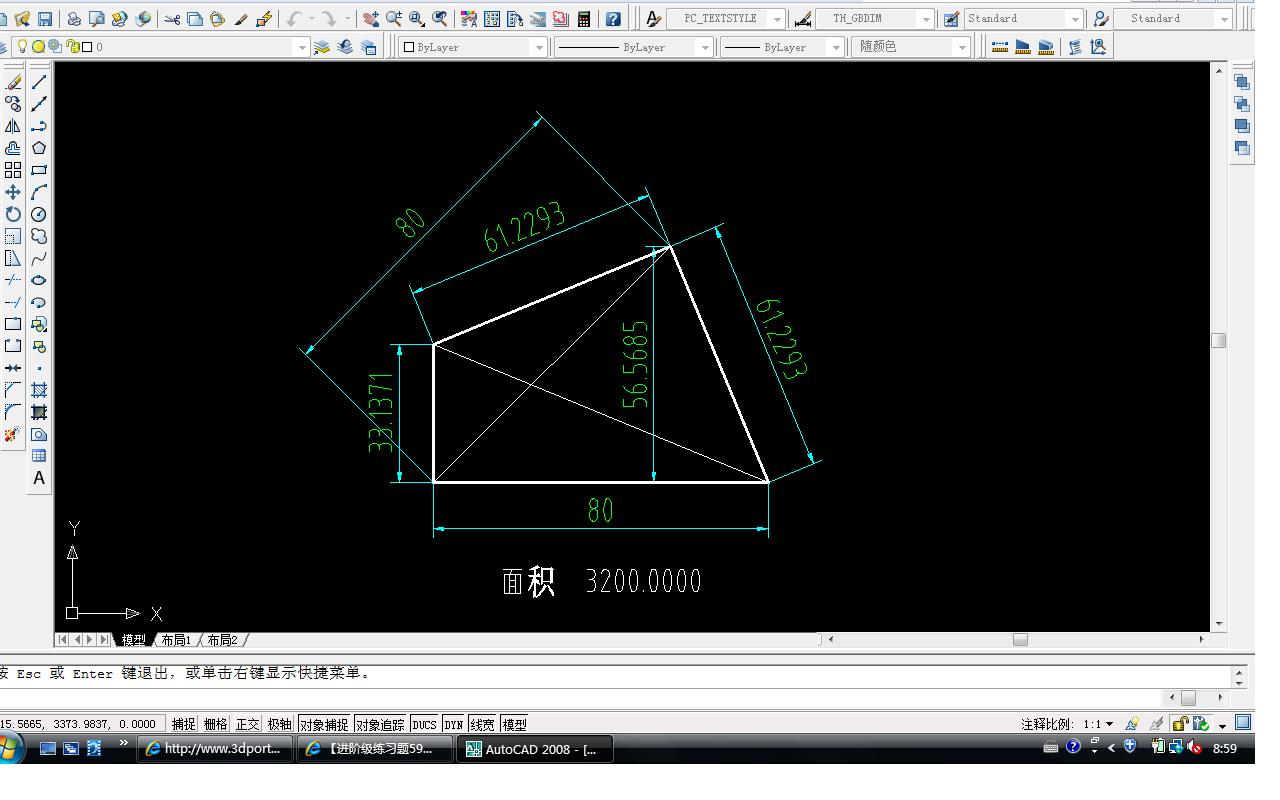The image size is (1280, 800).
Task: Open the ByLayer lineweight dropdown
Action: 836,47
